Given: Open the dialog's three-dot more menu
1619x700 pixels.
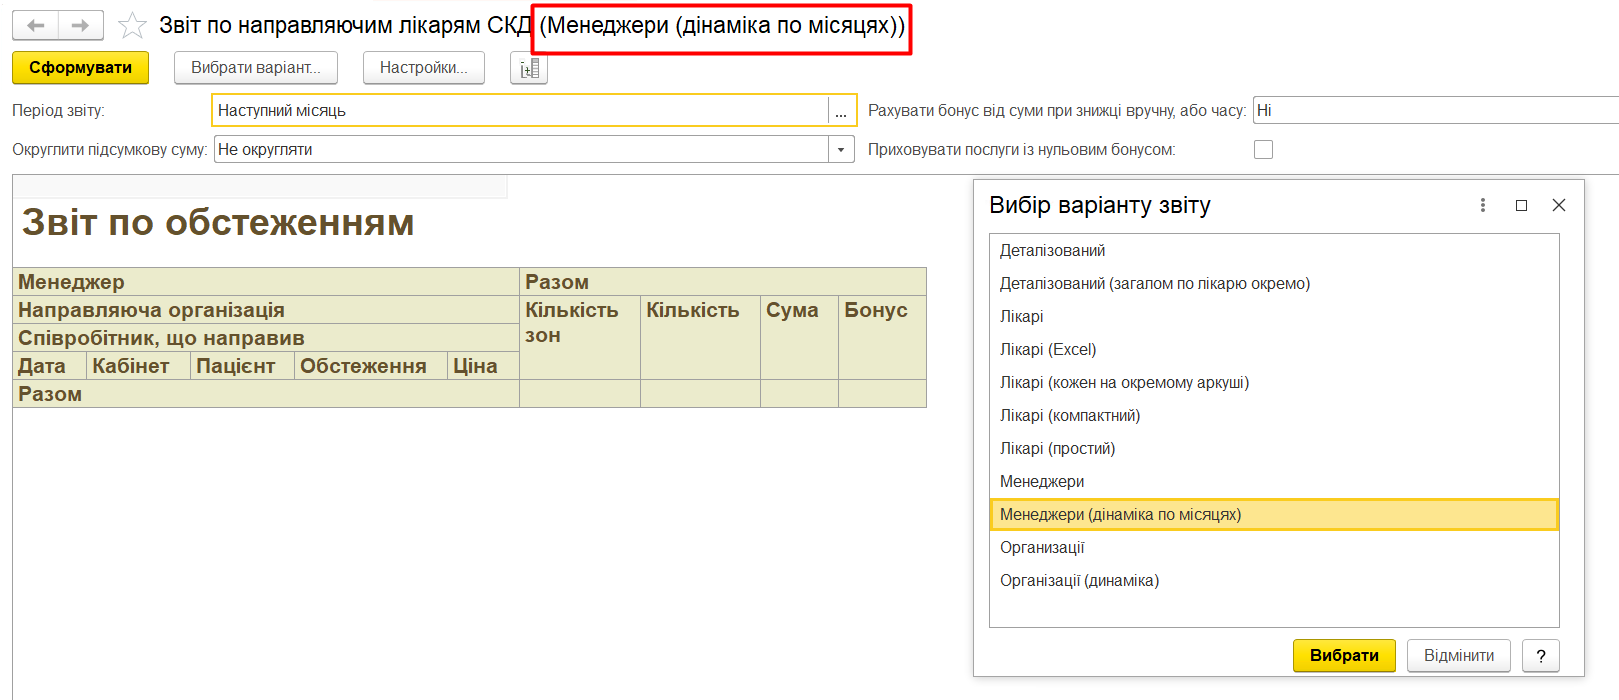Looking at the screenshot, I should 1483,205.
